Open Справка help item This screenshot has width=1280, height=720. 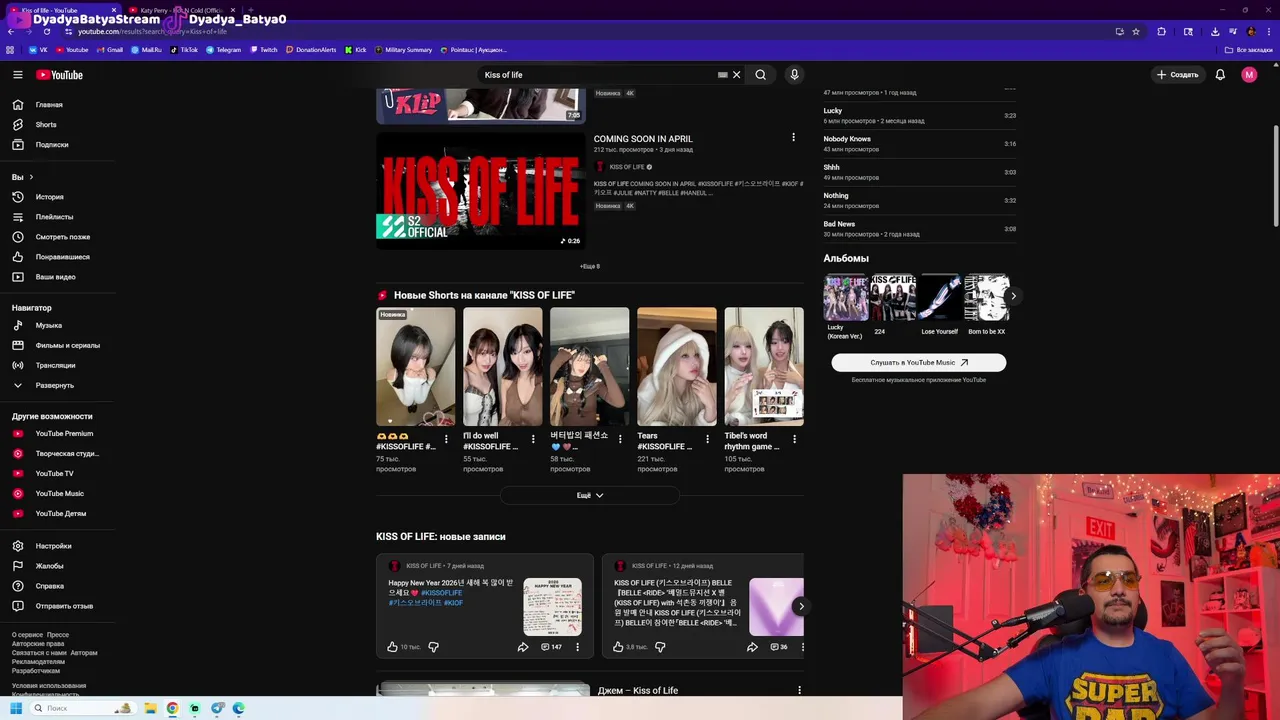[x=56, y=586]
